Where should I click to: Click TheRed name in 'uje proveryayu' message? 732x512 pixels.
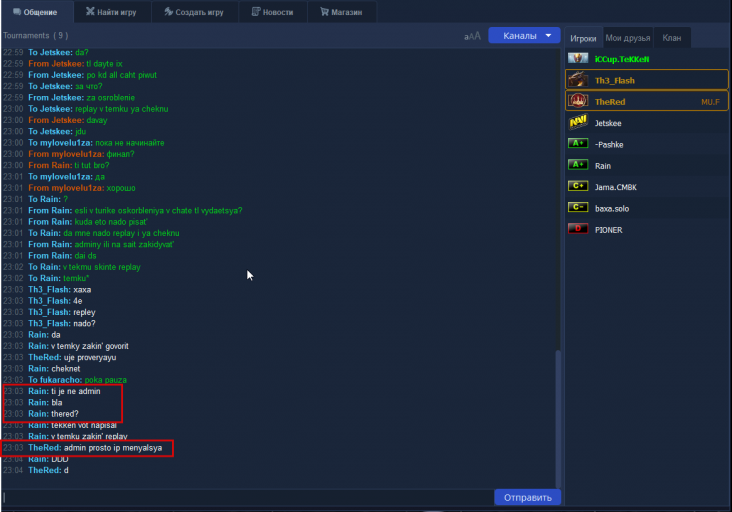45,357
